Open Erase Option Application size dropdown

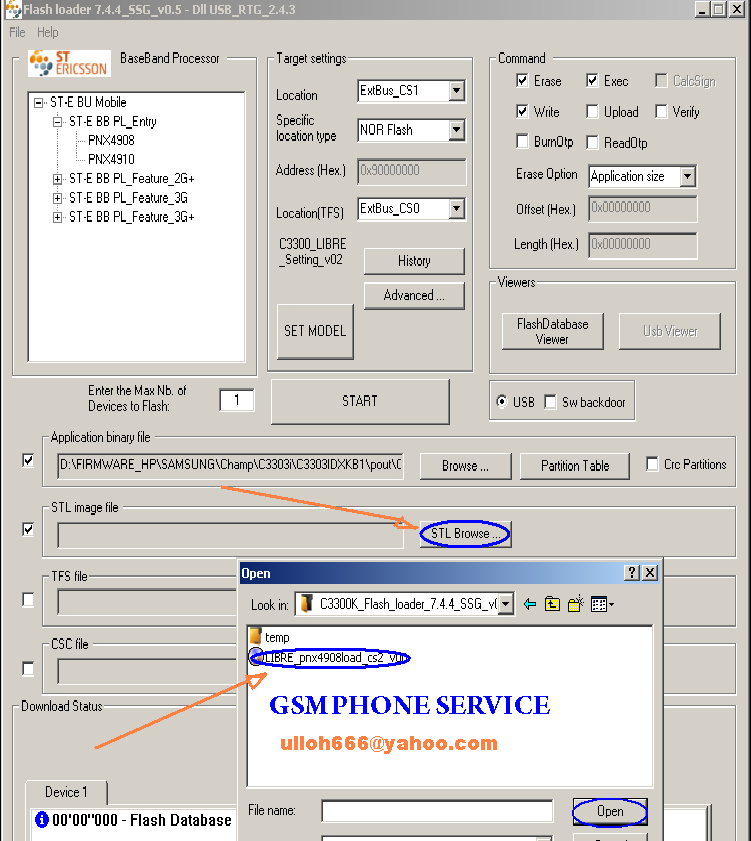tap(687, 176)
